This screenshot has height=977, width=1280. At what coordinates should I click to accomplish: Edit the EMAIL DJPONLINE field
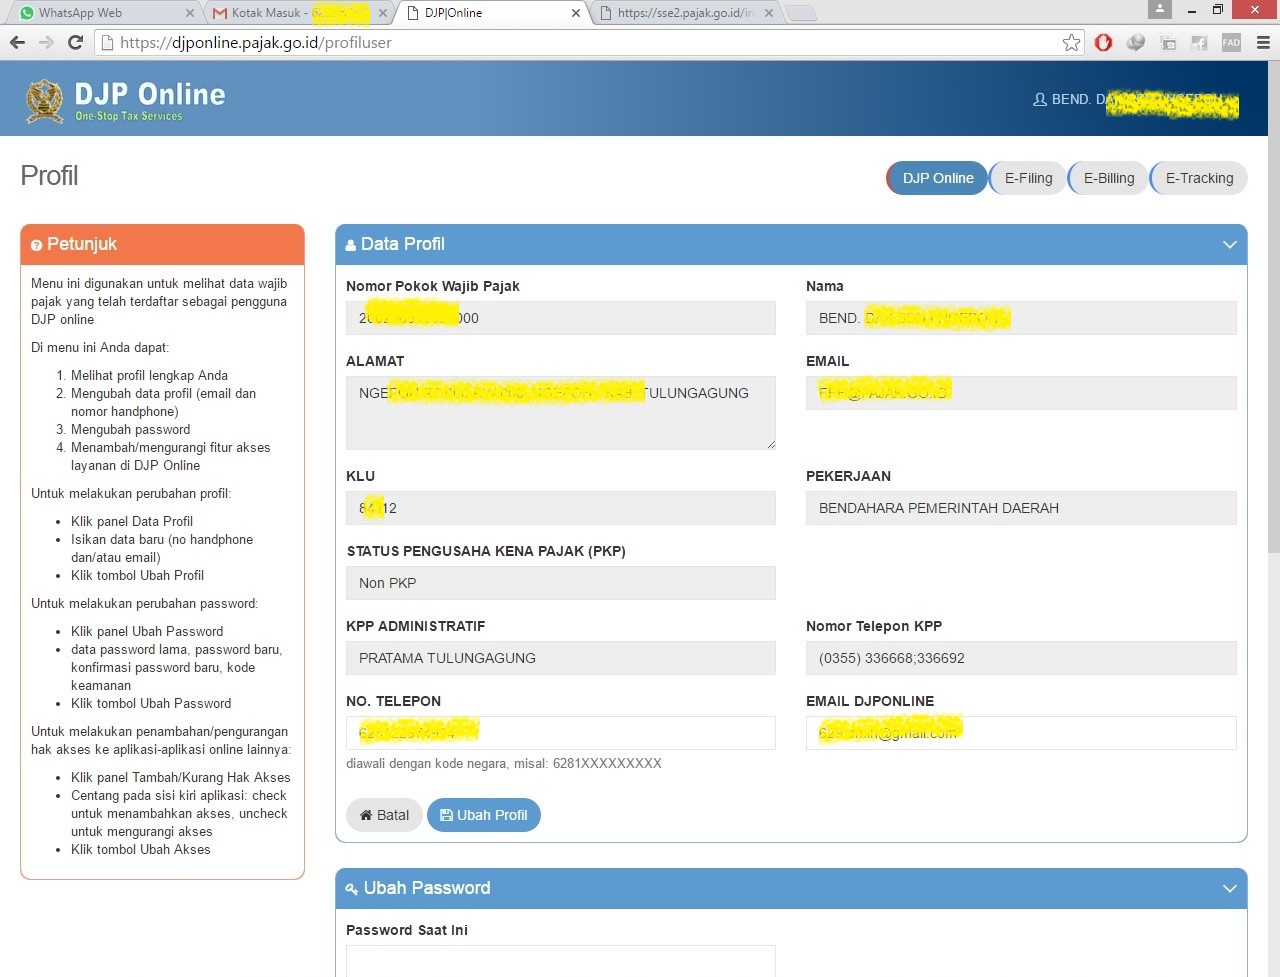pyautogui.click(x=1021, y=733)
